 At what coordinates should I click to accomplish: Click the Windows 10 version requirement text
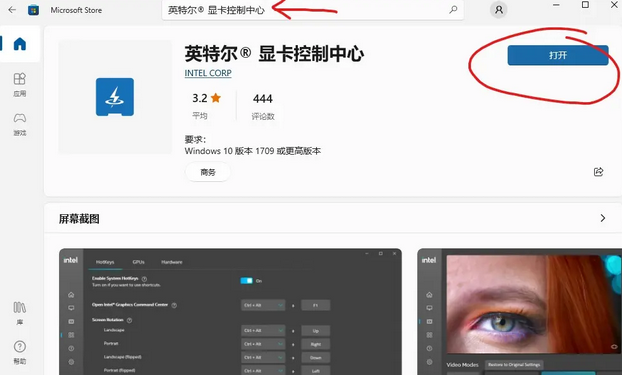point(253,151)
